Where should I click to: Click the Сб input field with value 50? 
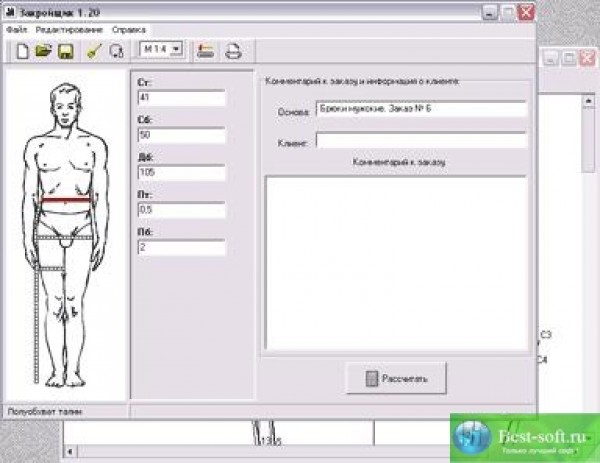(181, 135)
